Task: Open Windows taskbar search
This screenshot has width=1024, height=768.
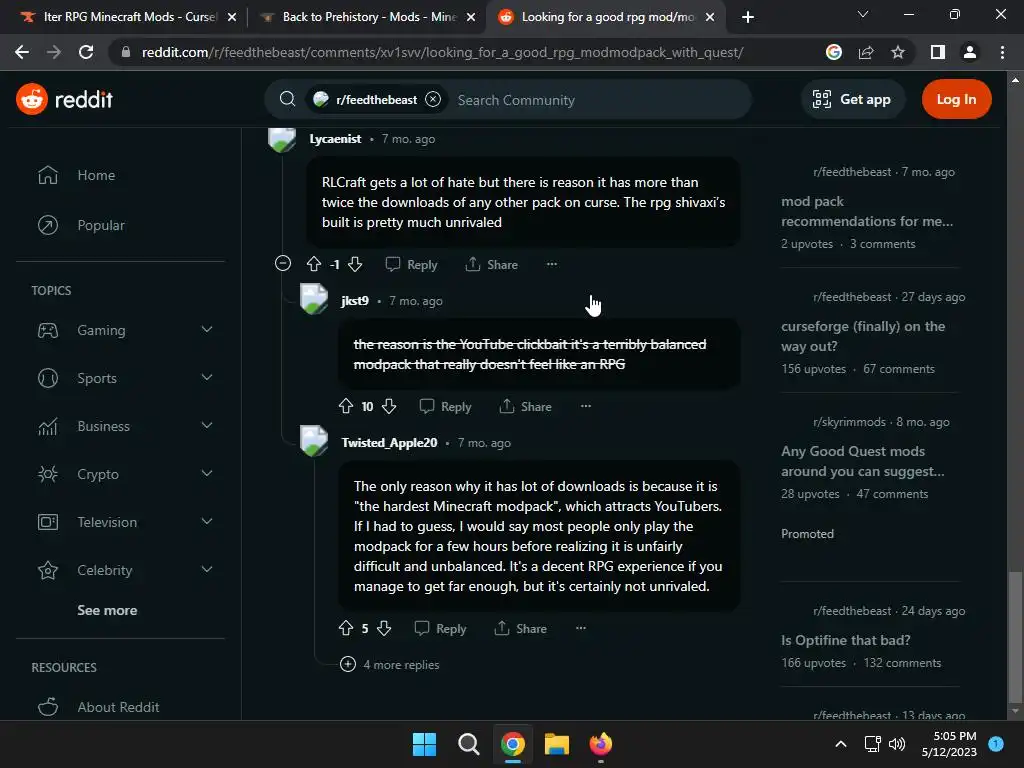Action: click(468, 744)
